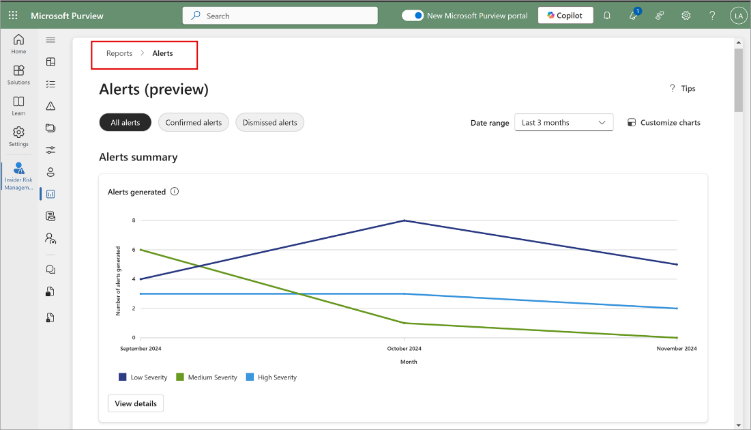Open the Tips help link
Viewport: 751px width, 430px height.
[x=683, y=88]
